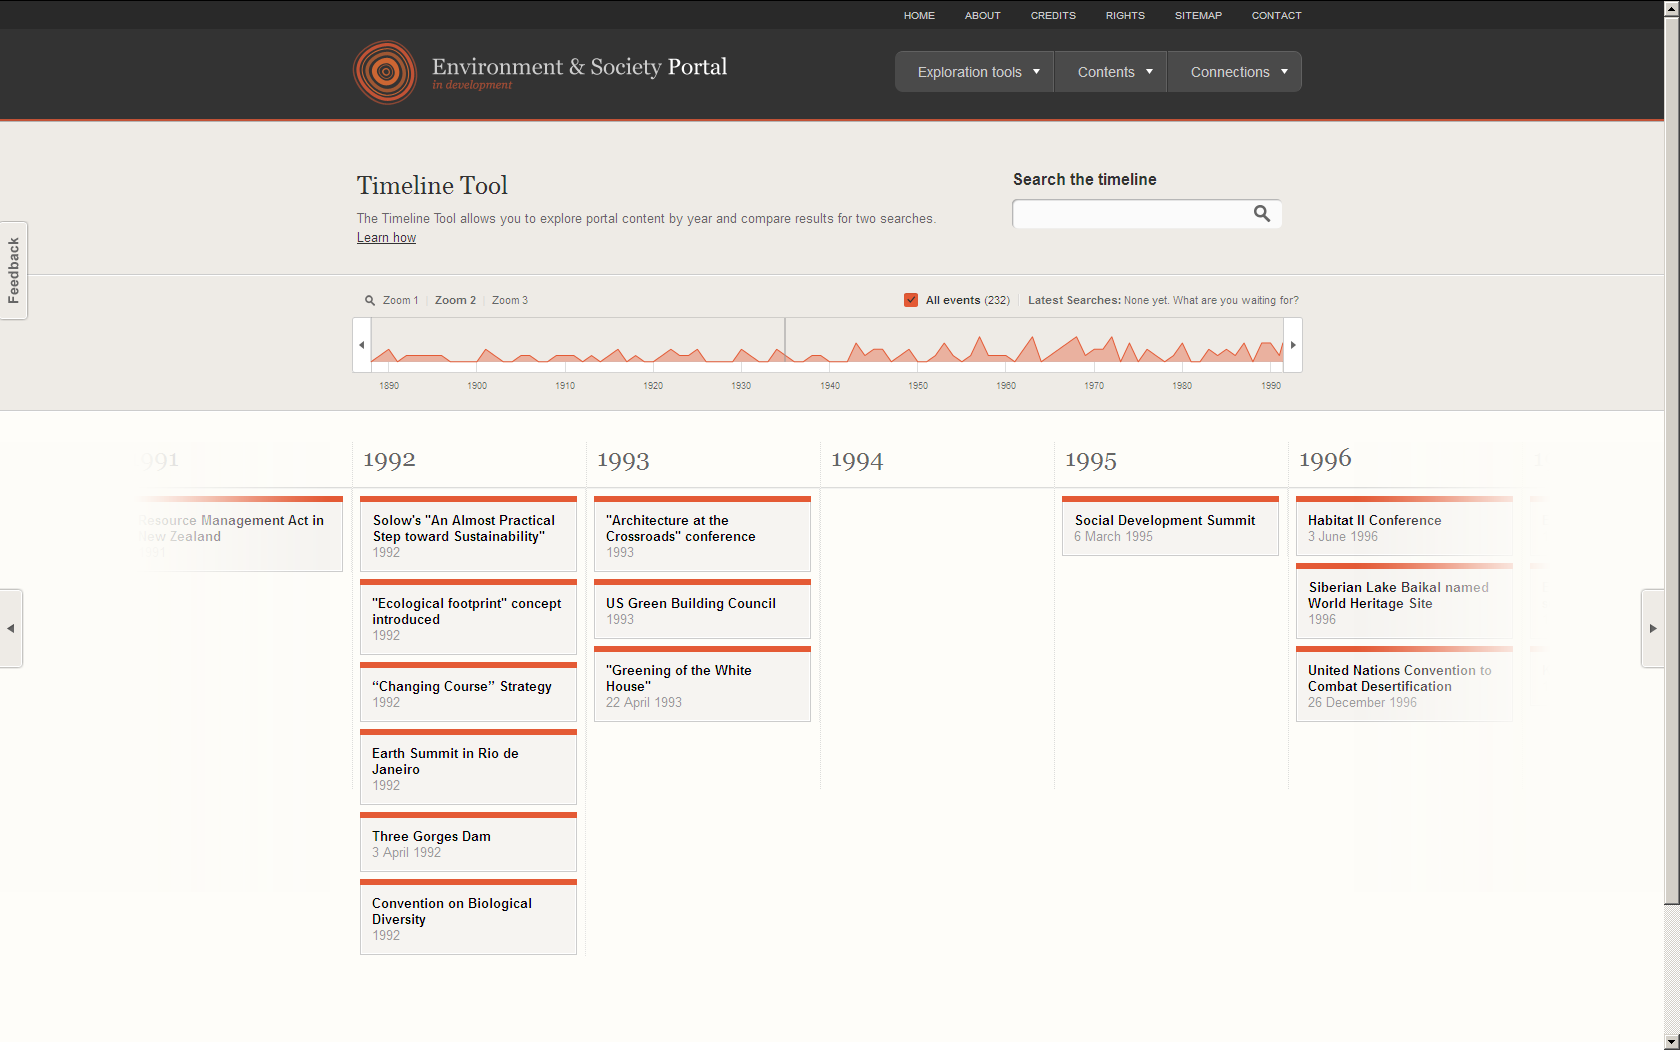Expand the Connections dropdown menu
Viewport: 1680px width, 1050px height.
coord(1235,72)
